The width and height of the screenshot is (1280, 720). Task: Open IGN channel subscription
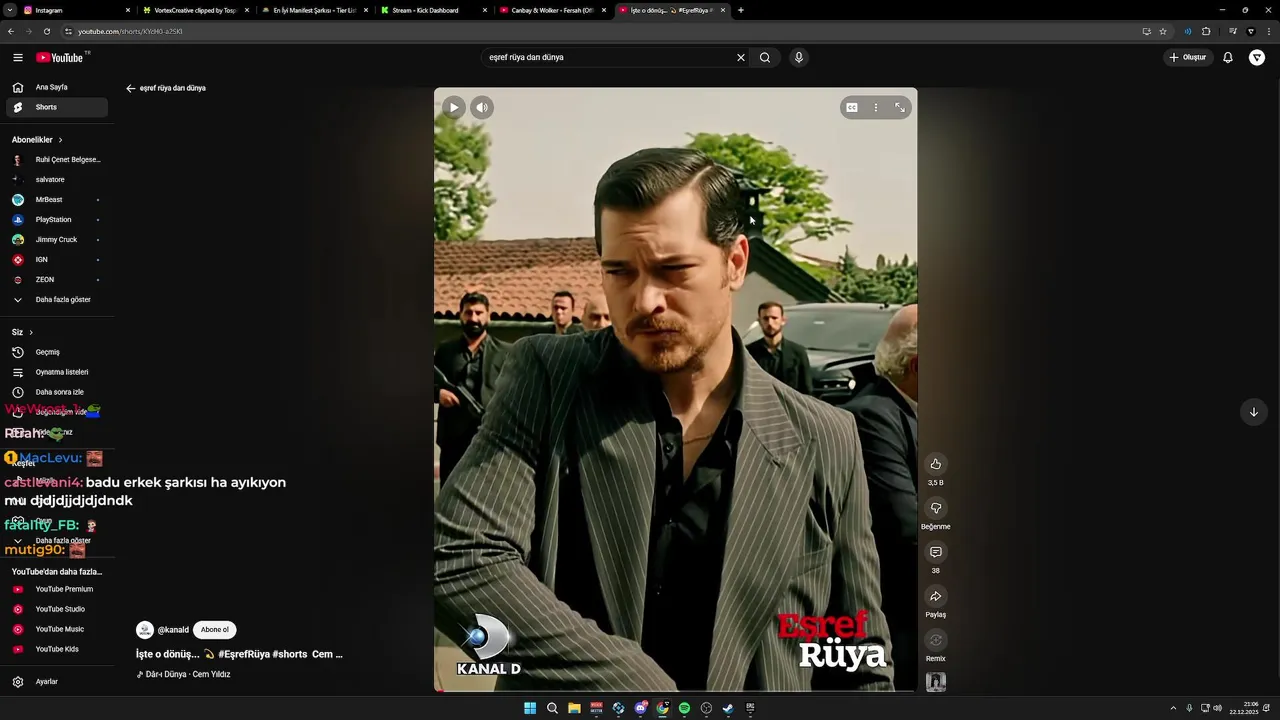point(57,260)
